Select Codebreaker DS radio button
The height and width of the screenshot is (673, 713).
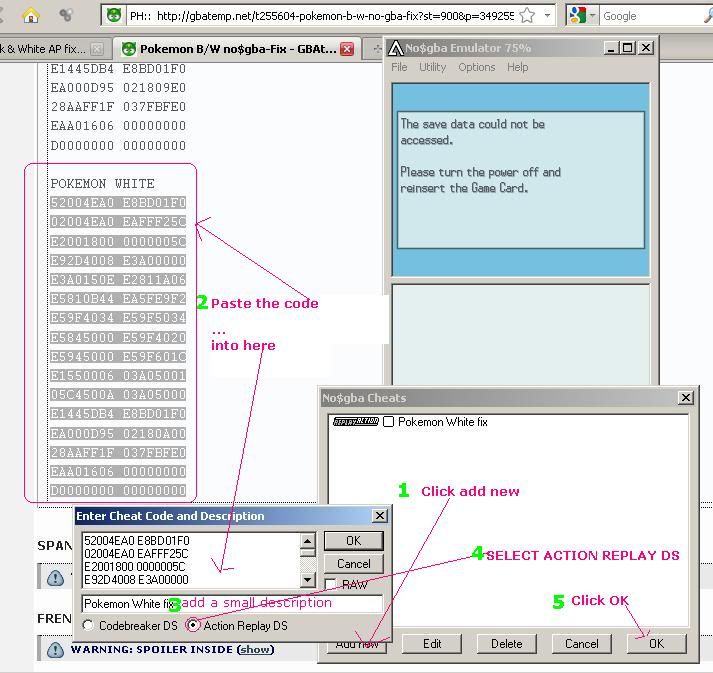coord(88,626)
